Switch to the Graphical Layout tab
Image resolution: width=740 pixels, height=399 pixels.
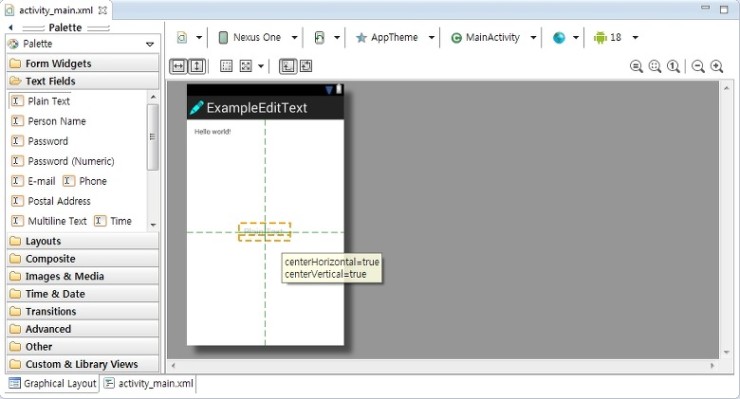pos(52,383)
